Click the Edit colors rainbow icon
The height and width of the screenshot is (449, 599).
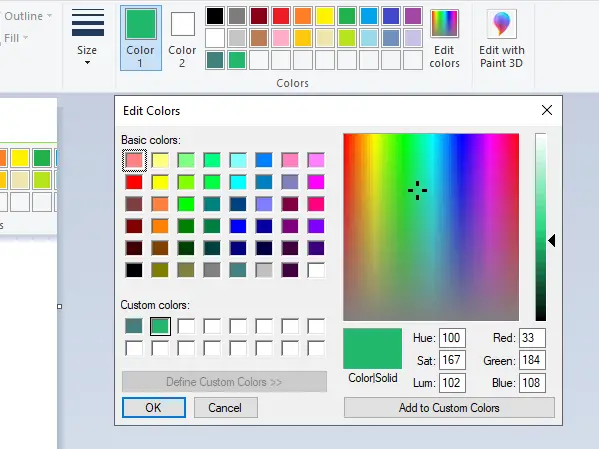tap(444, 24)
